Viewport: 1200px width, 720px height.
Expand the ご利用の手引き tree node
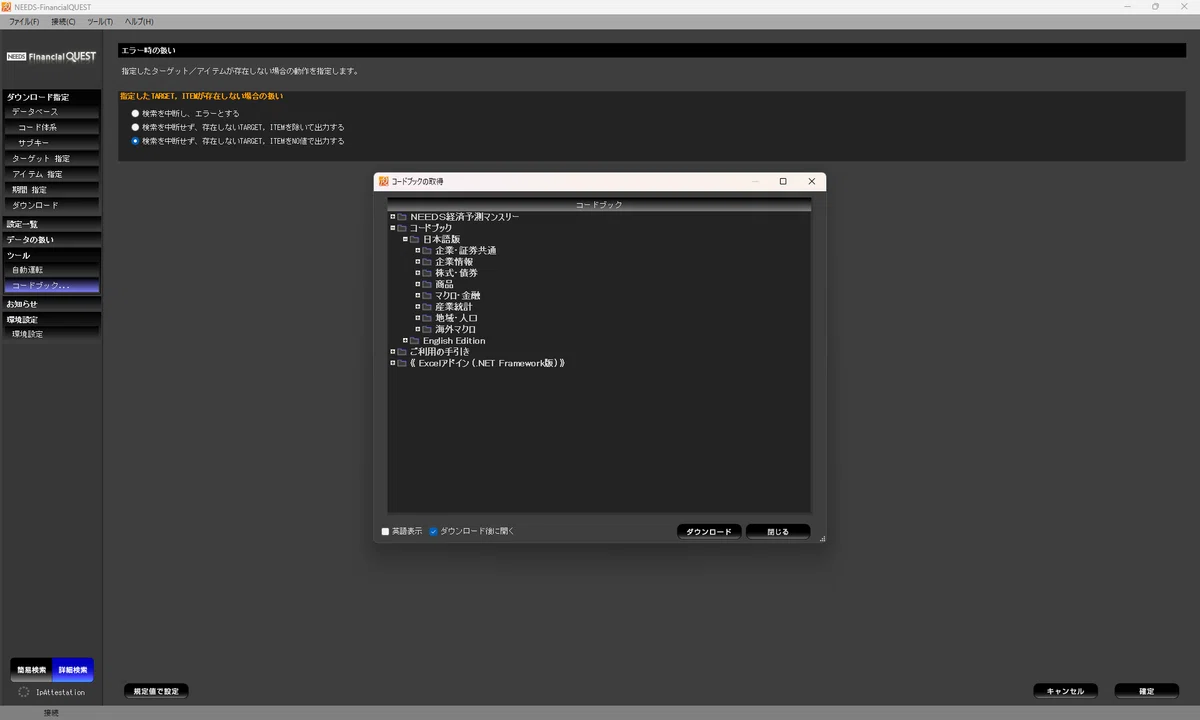(393, 352)
